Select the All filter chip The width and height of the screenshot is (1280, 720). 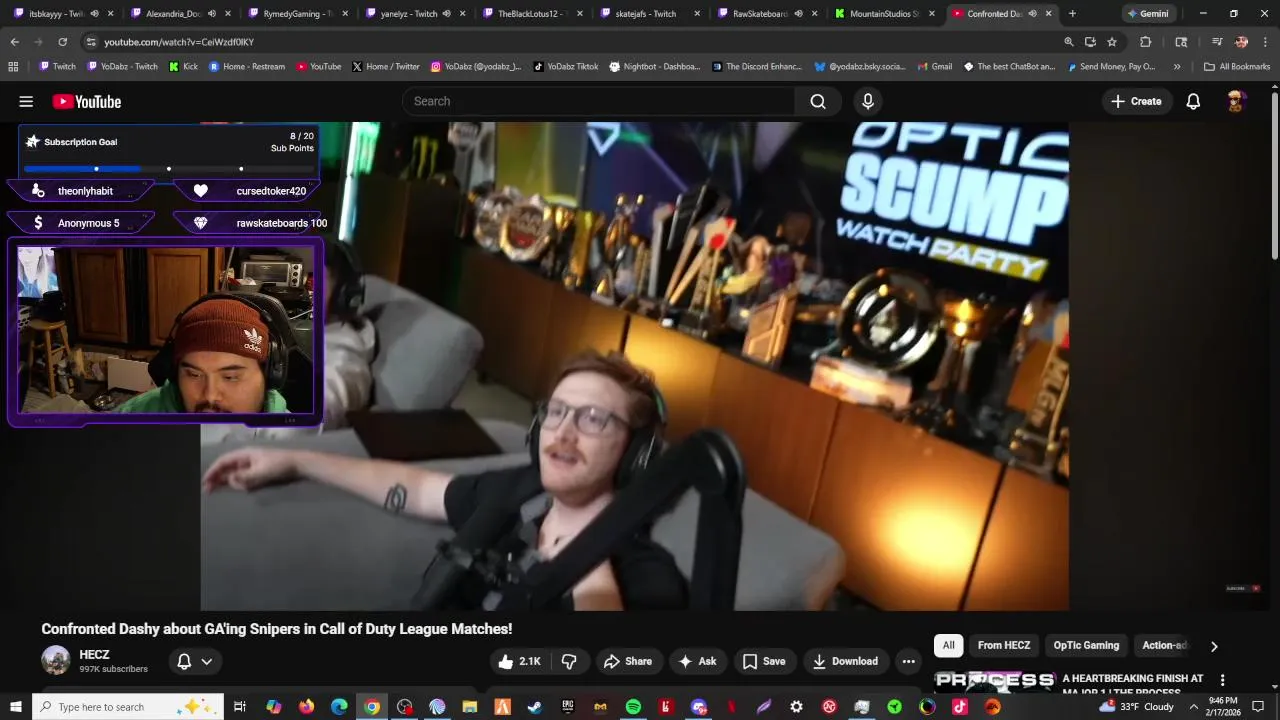[x=948, y=645]
